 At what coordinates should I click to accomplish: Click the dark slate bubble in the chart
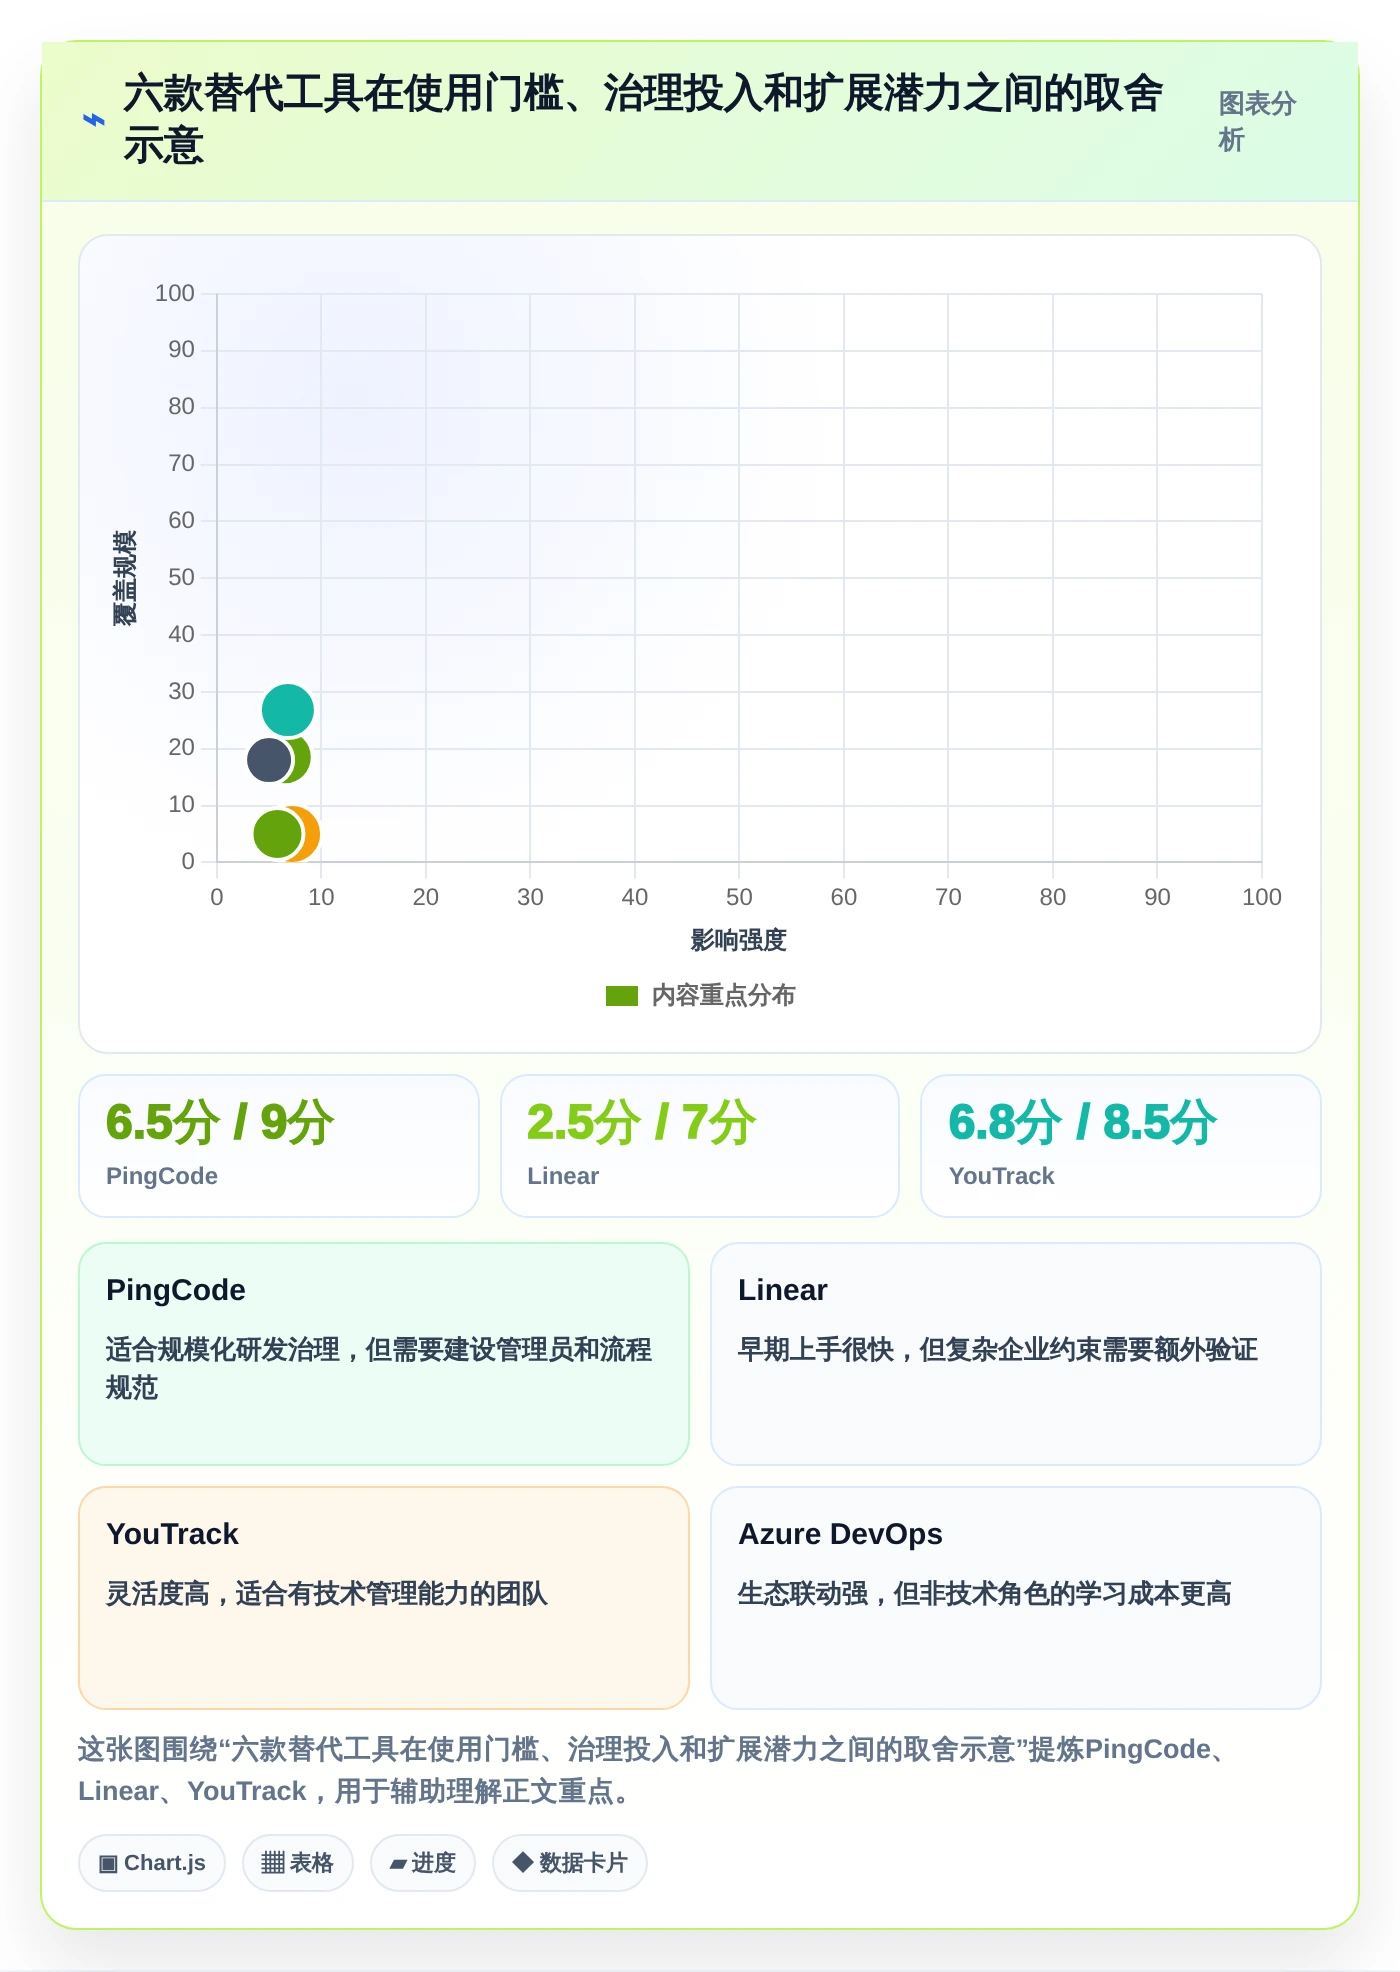pos(268,760)
